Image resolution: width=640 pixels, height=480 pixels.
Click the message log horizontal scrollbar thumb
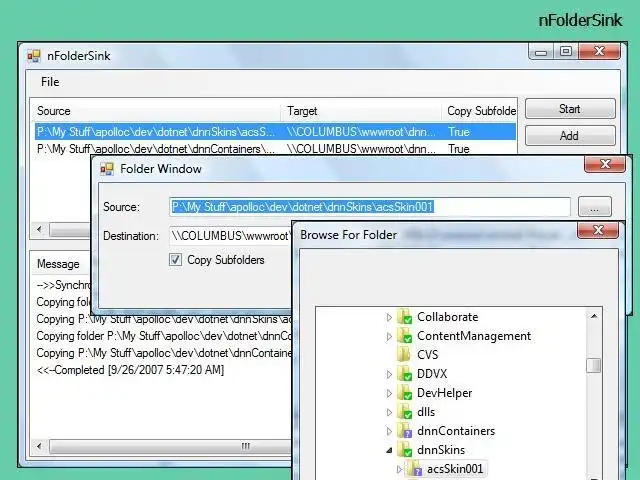pyautogui.click(x=171, y=446)
